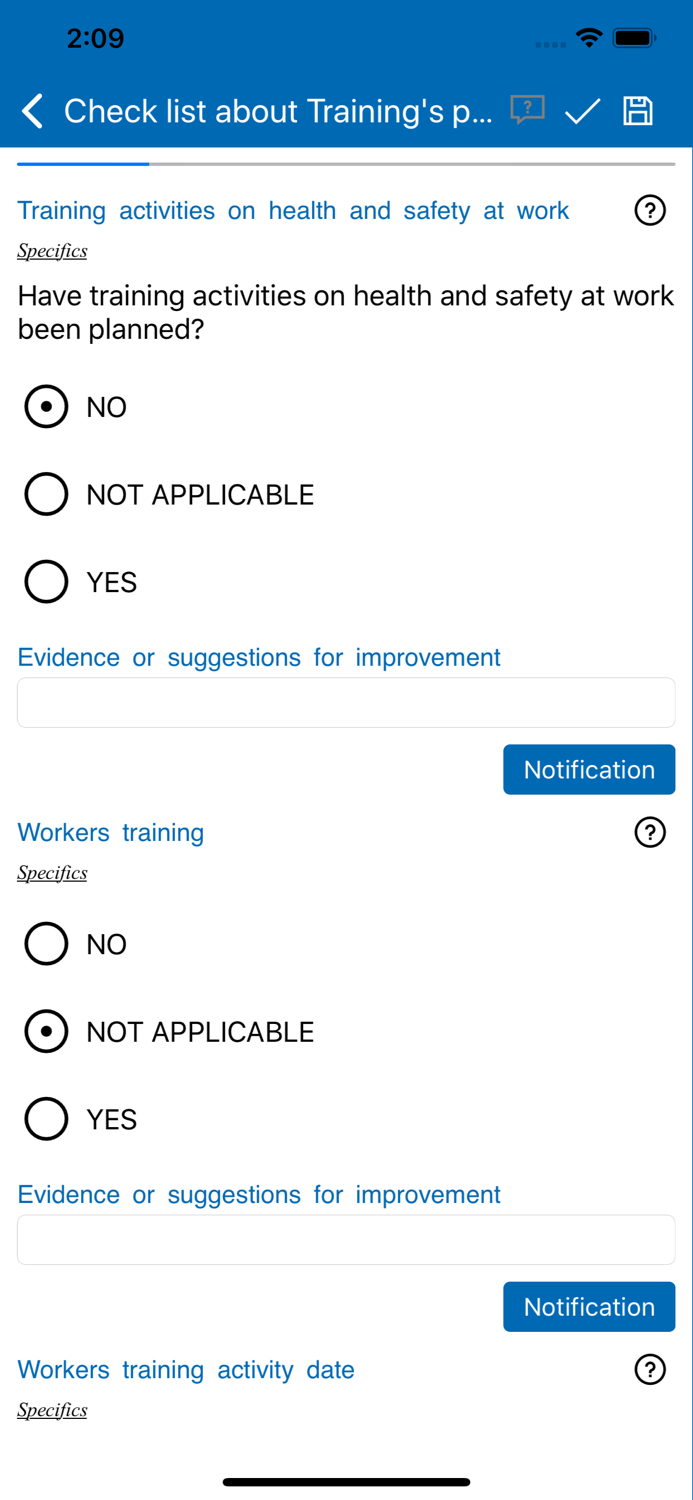The height and width of the screenshot is (1500, 693).
Task: Open help for Training activities on health and safety
Action: pos(650,210)
